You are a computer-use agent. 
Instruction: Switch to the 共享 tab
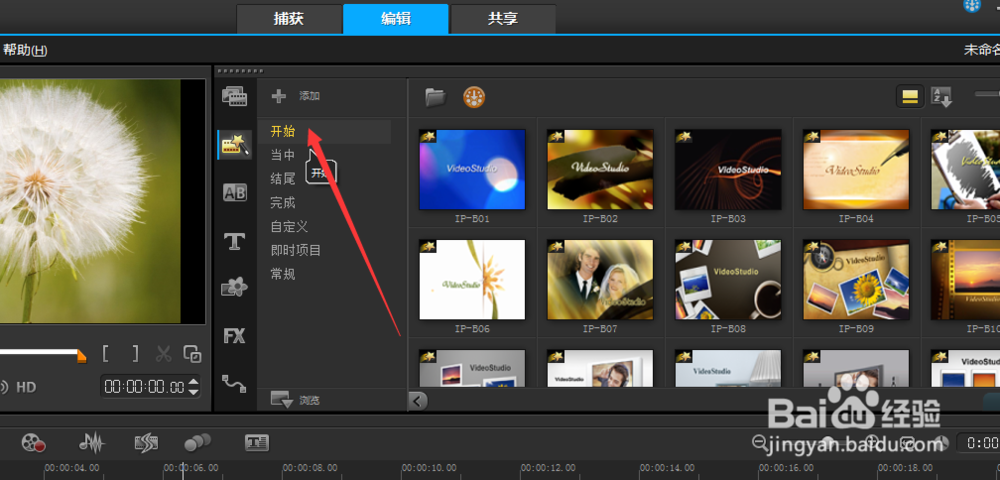coord(503,18)
